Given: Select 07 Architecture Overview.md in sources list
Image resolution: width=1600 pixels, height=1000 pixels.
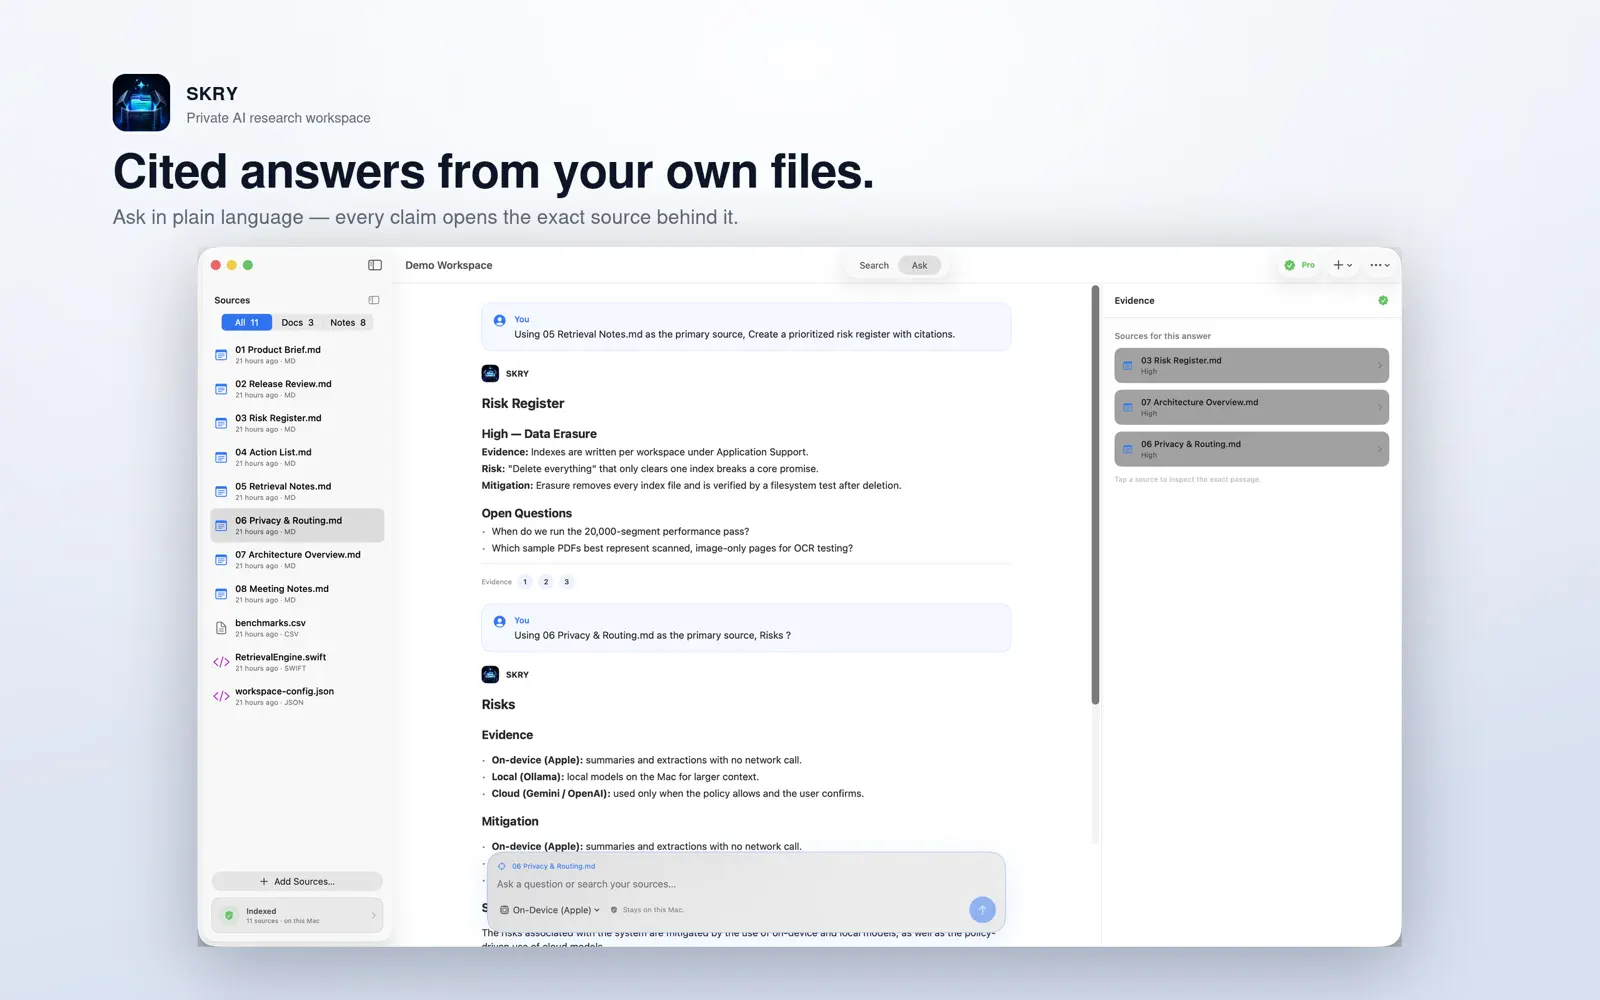Looking at the screenshot, I should click(297, 559).
